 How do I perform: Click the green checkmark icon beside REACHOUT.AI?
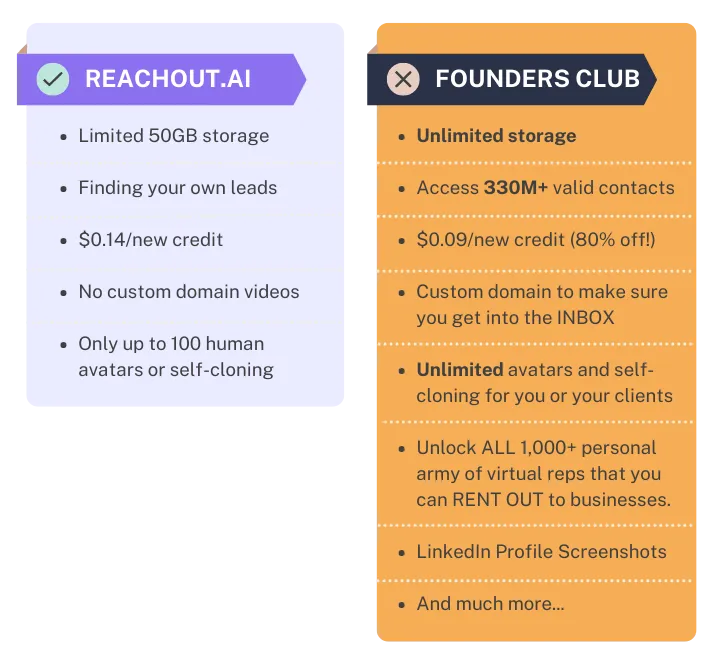pyautogui.click(x=53, y=79)
